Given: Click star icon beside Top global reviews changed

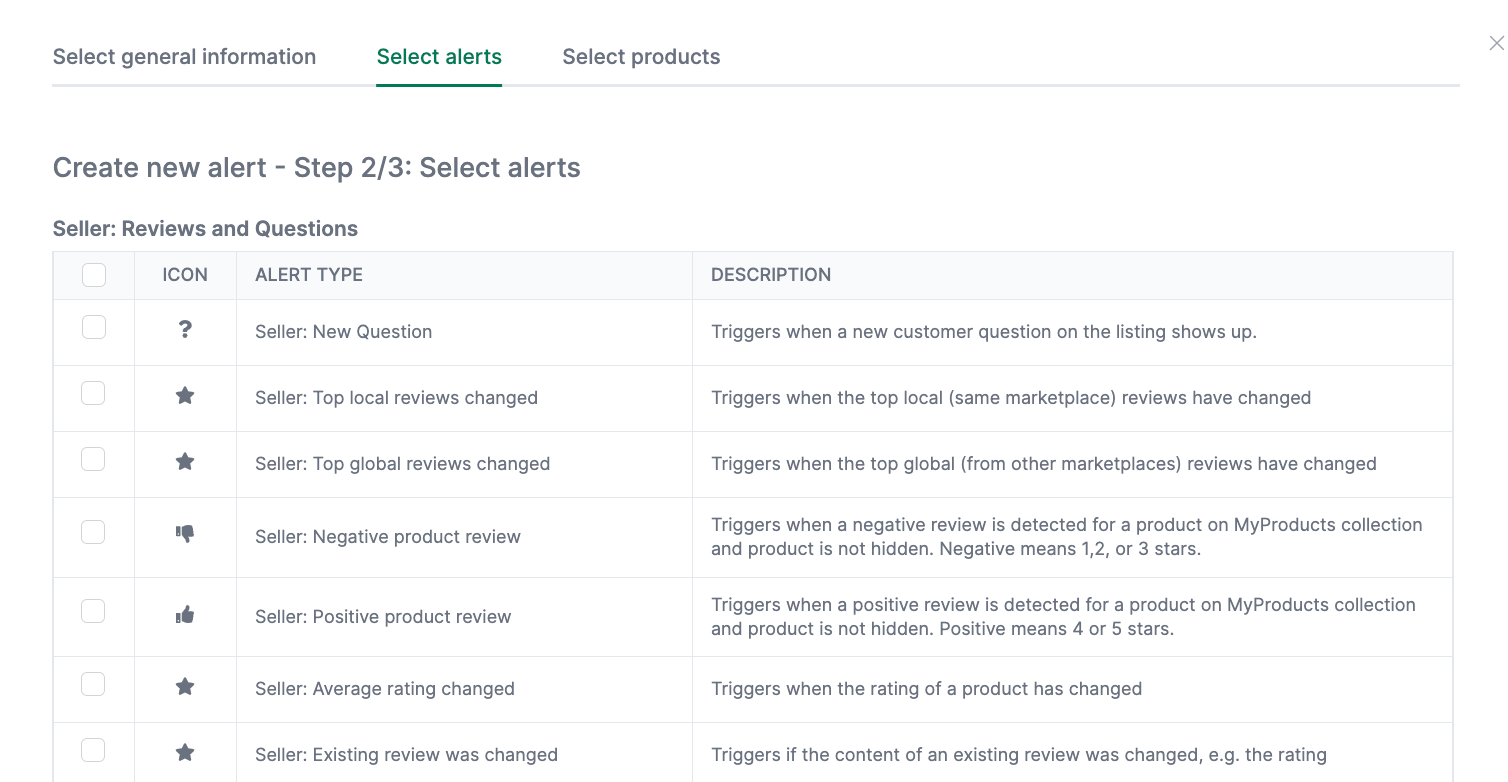Looking at the screenshot, I should pyautogui.click(x=185, y=462).
